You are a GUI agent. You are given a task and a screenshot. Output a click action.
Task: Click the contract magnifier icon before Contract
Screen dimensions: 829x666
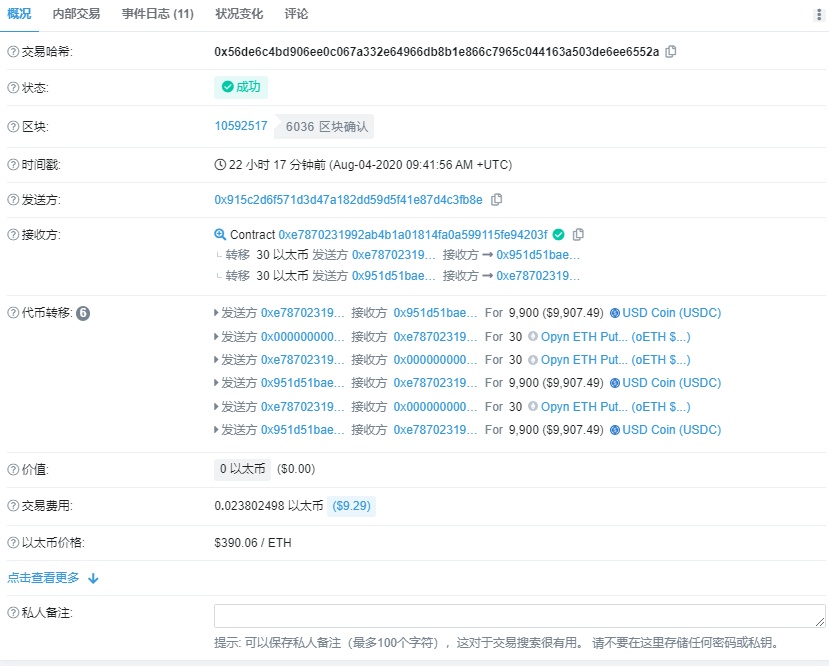point(220,234)
